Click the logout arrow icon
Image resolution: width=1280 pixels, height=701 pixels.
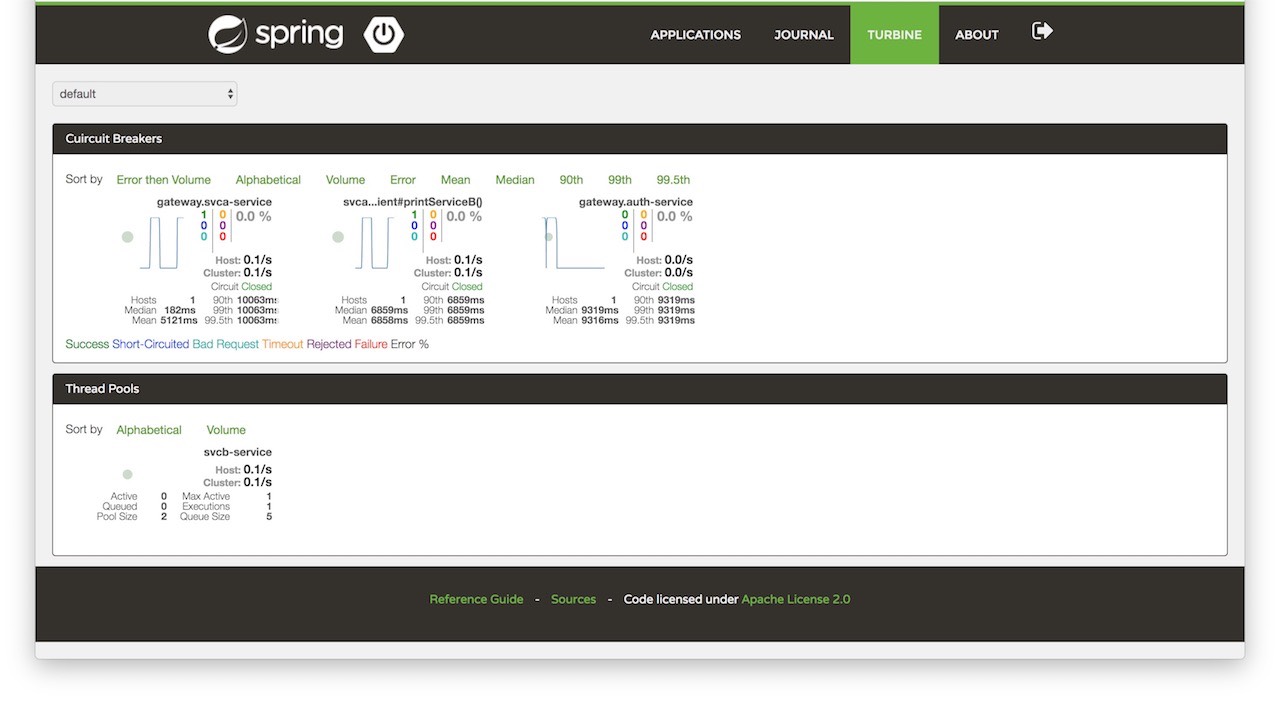(x=1042, y=31)
